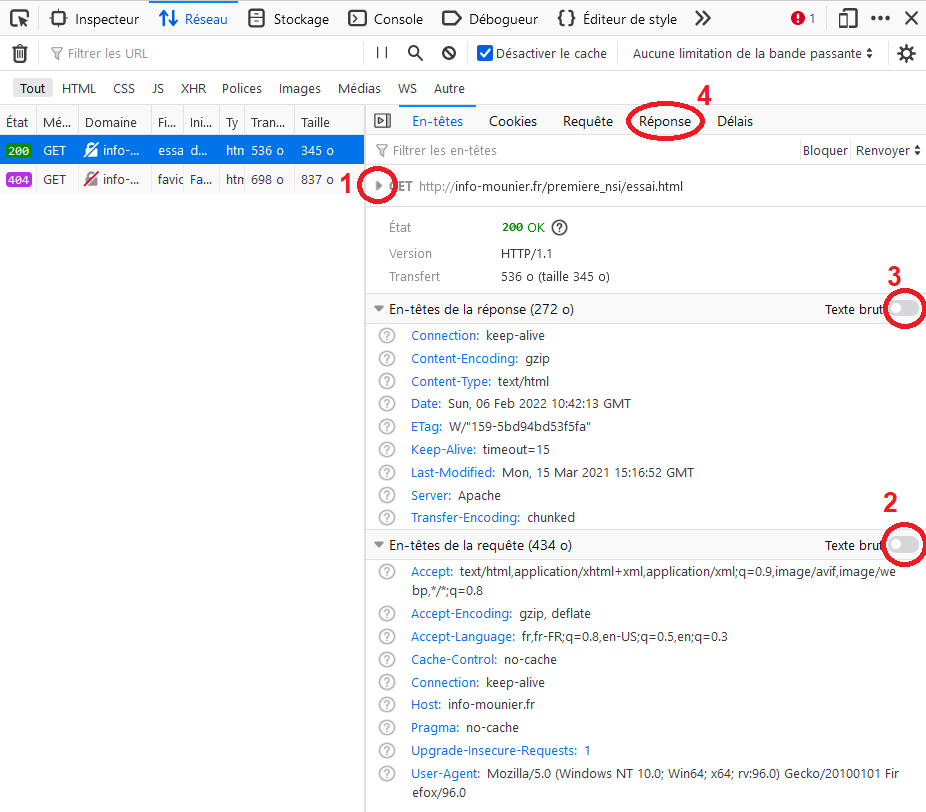Open bandwidth throttling dropdown

coord(752,53)
